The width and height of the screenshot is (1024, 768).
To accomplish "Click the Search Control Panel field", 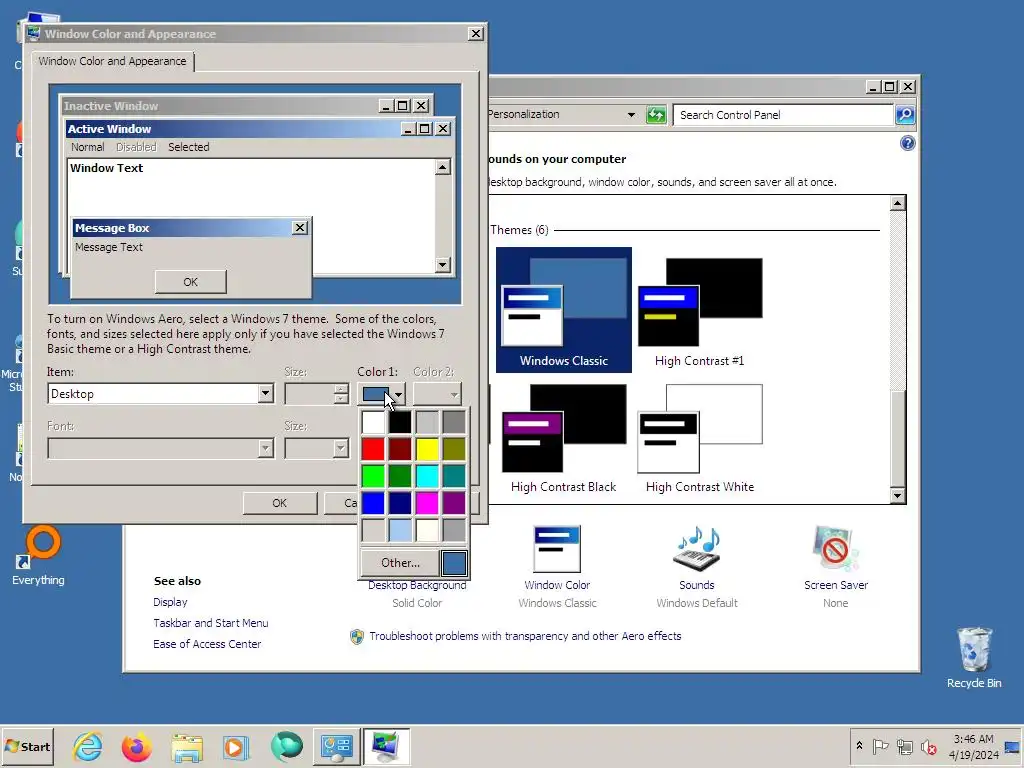I will coord(782,115).
